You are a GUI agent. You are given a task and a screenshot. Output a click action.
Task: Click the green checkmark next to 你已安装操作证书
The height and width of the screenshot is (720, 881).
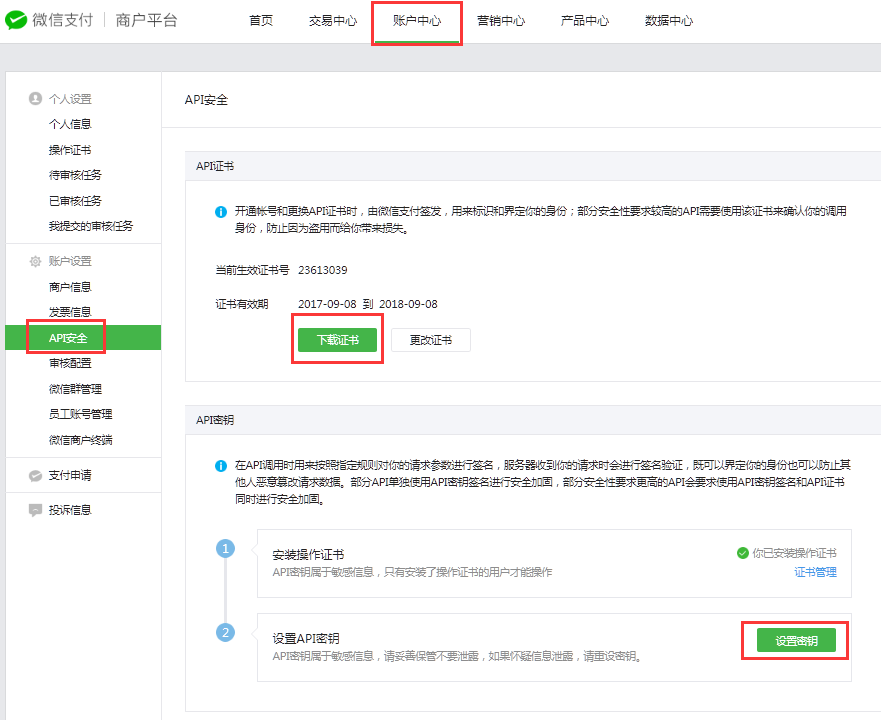(742, 553)
